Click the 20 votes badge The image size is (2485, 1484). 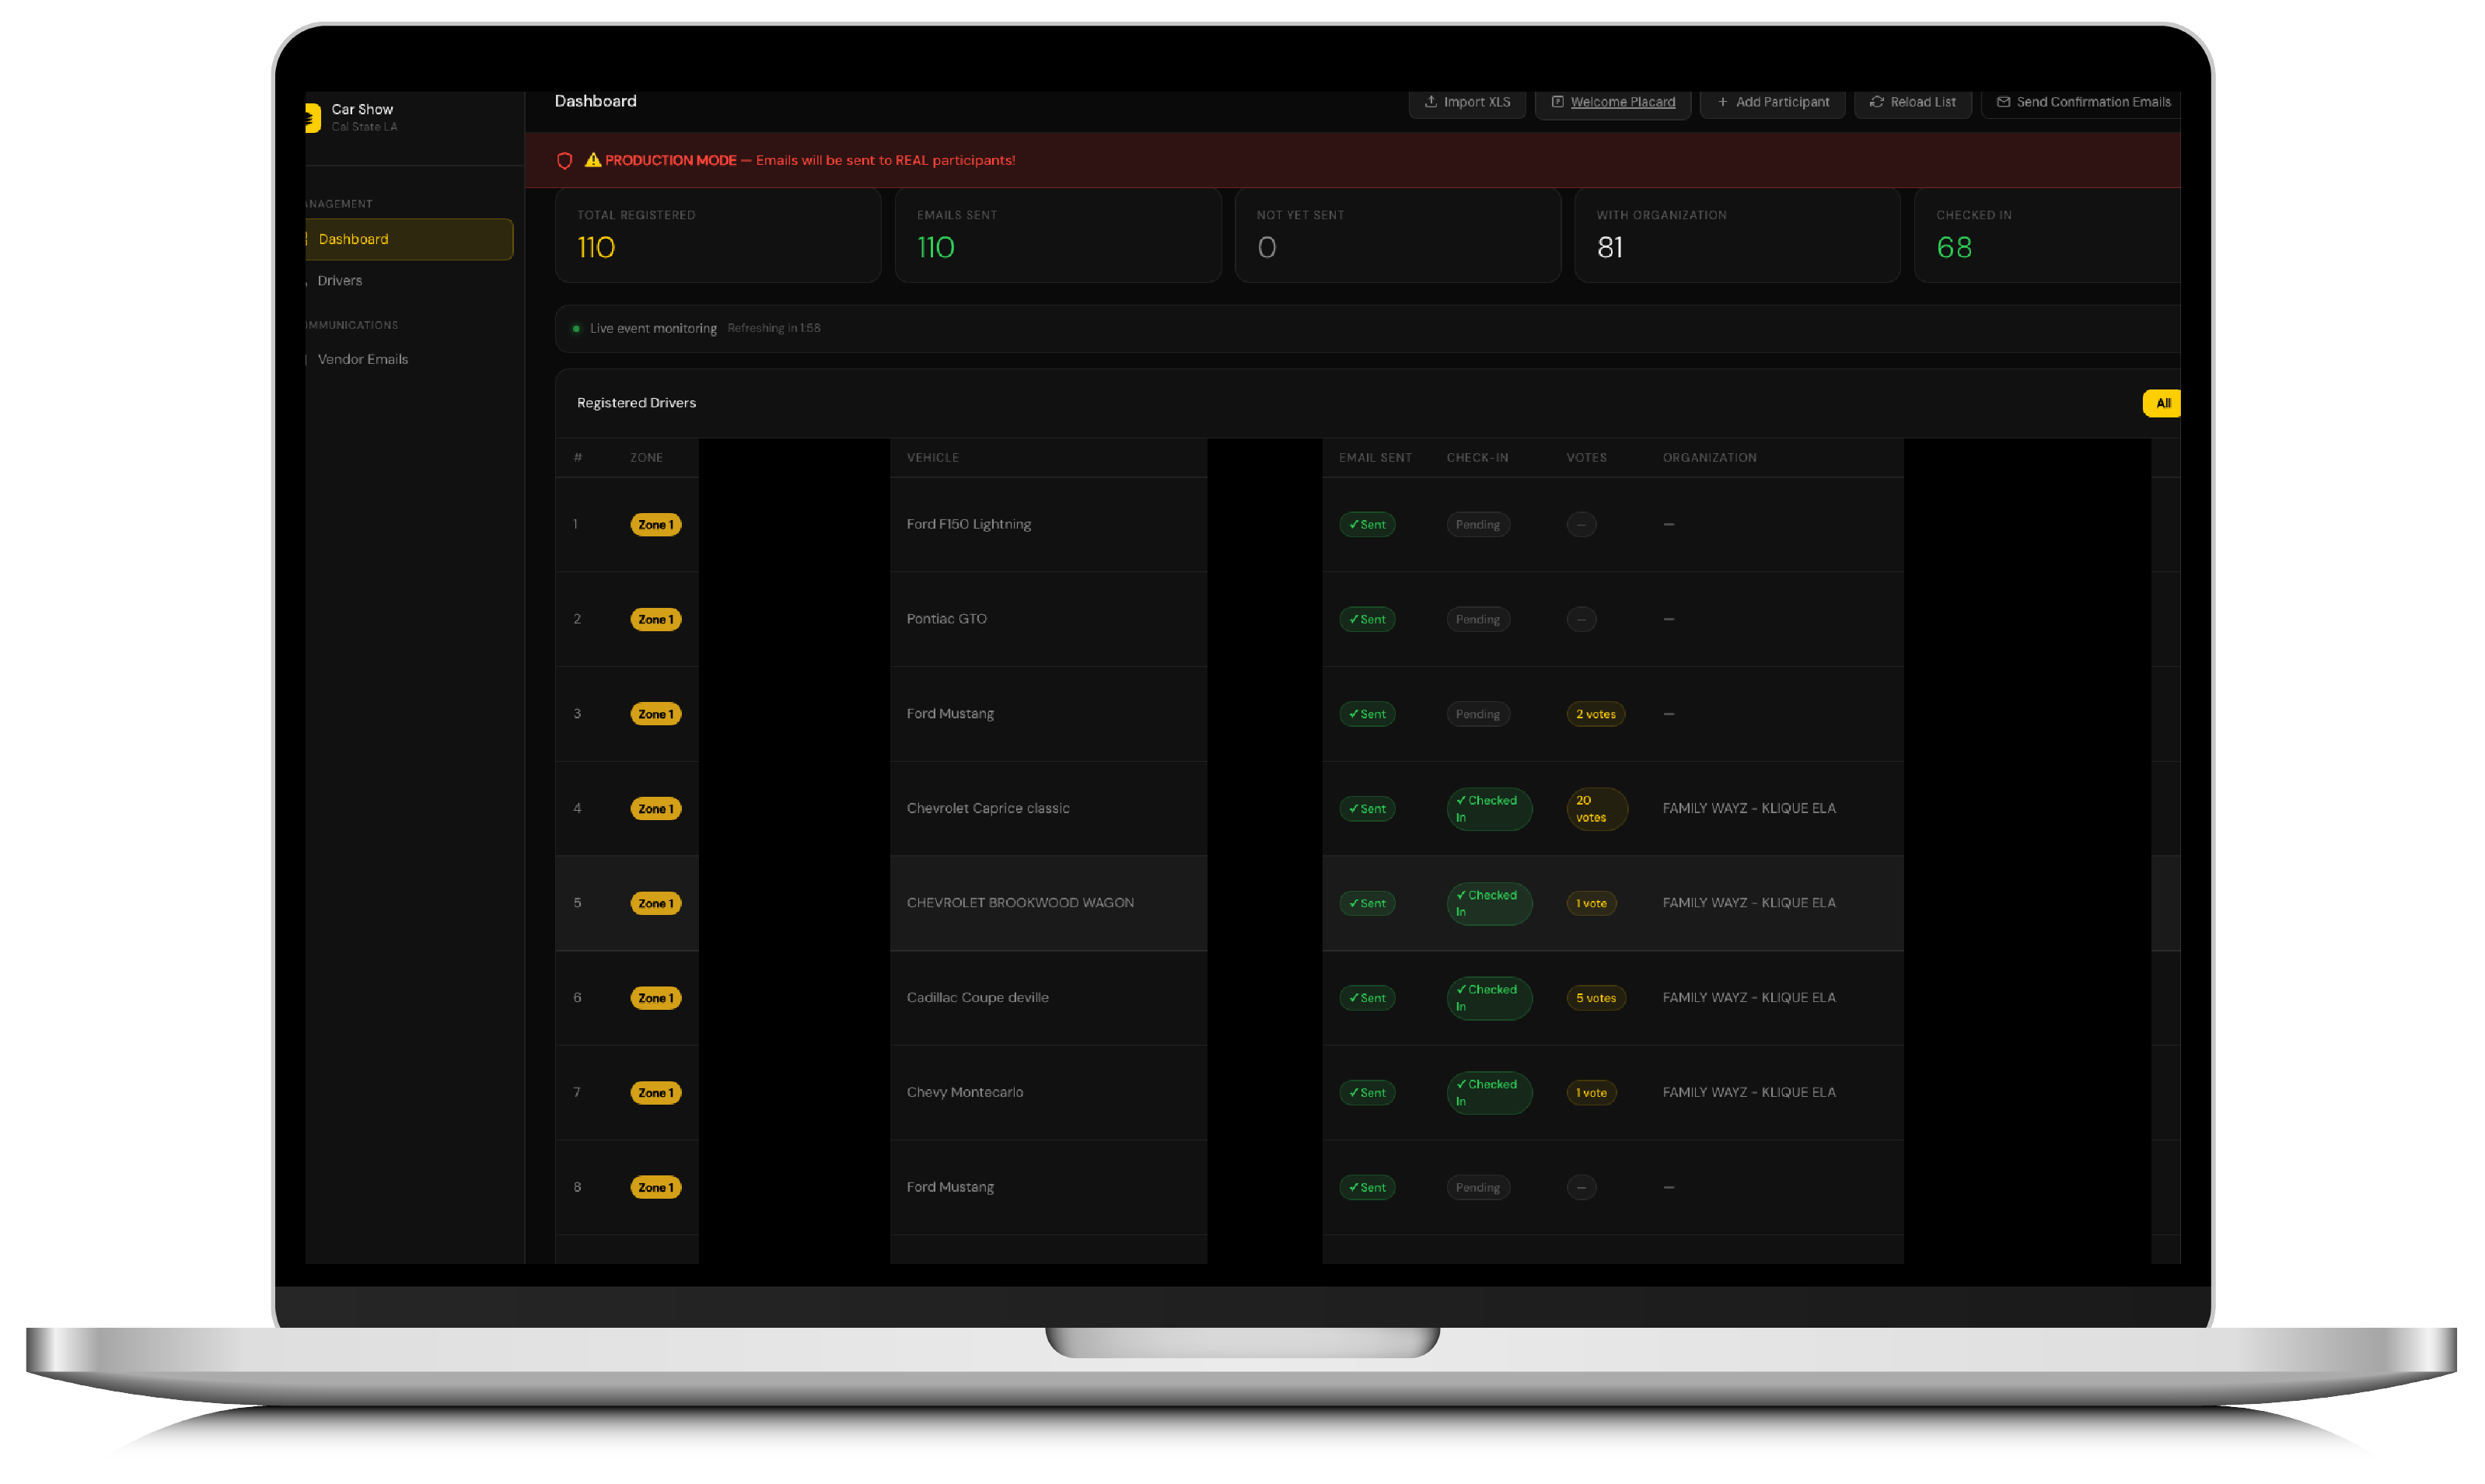pos(1597,809)
